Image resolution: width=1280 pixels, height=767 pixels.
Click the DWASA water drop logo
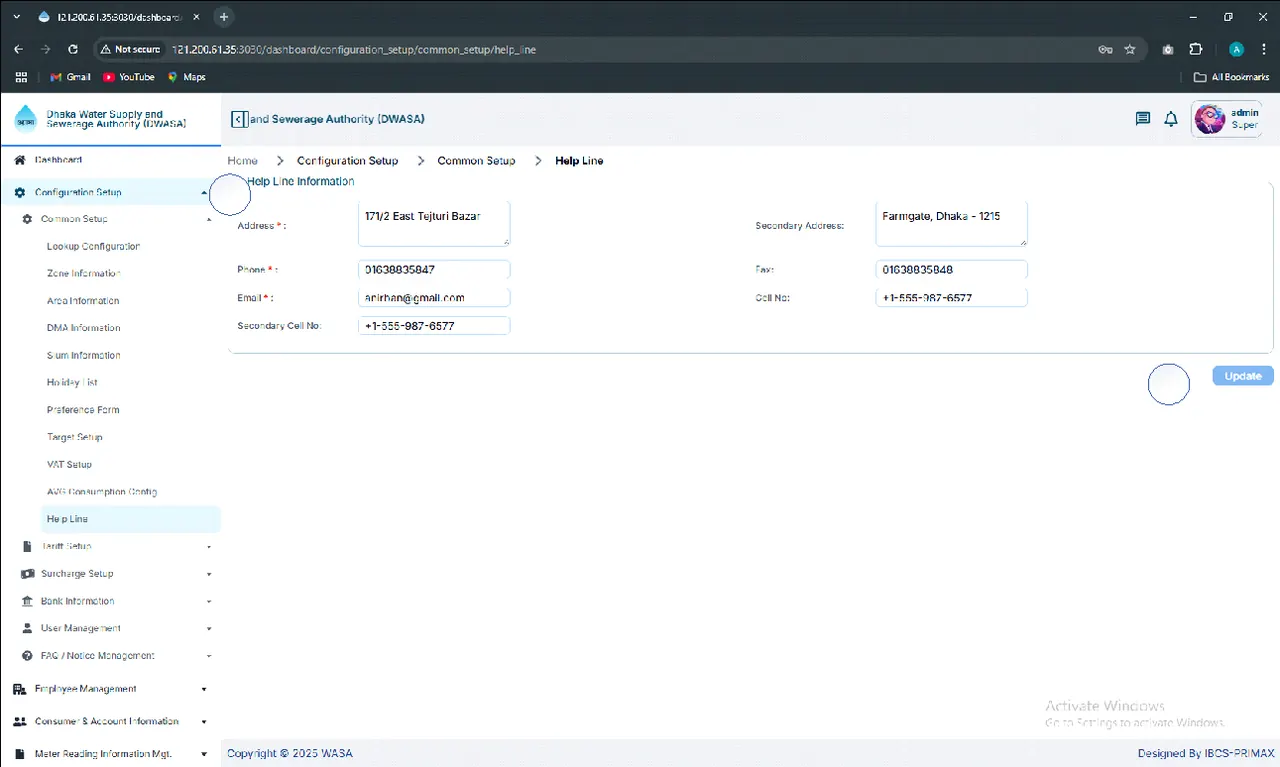25,120
